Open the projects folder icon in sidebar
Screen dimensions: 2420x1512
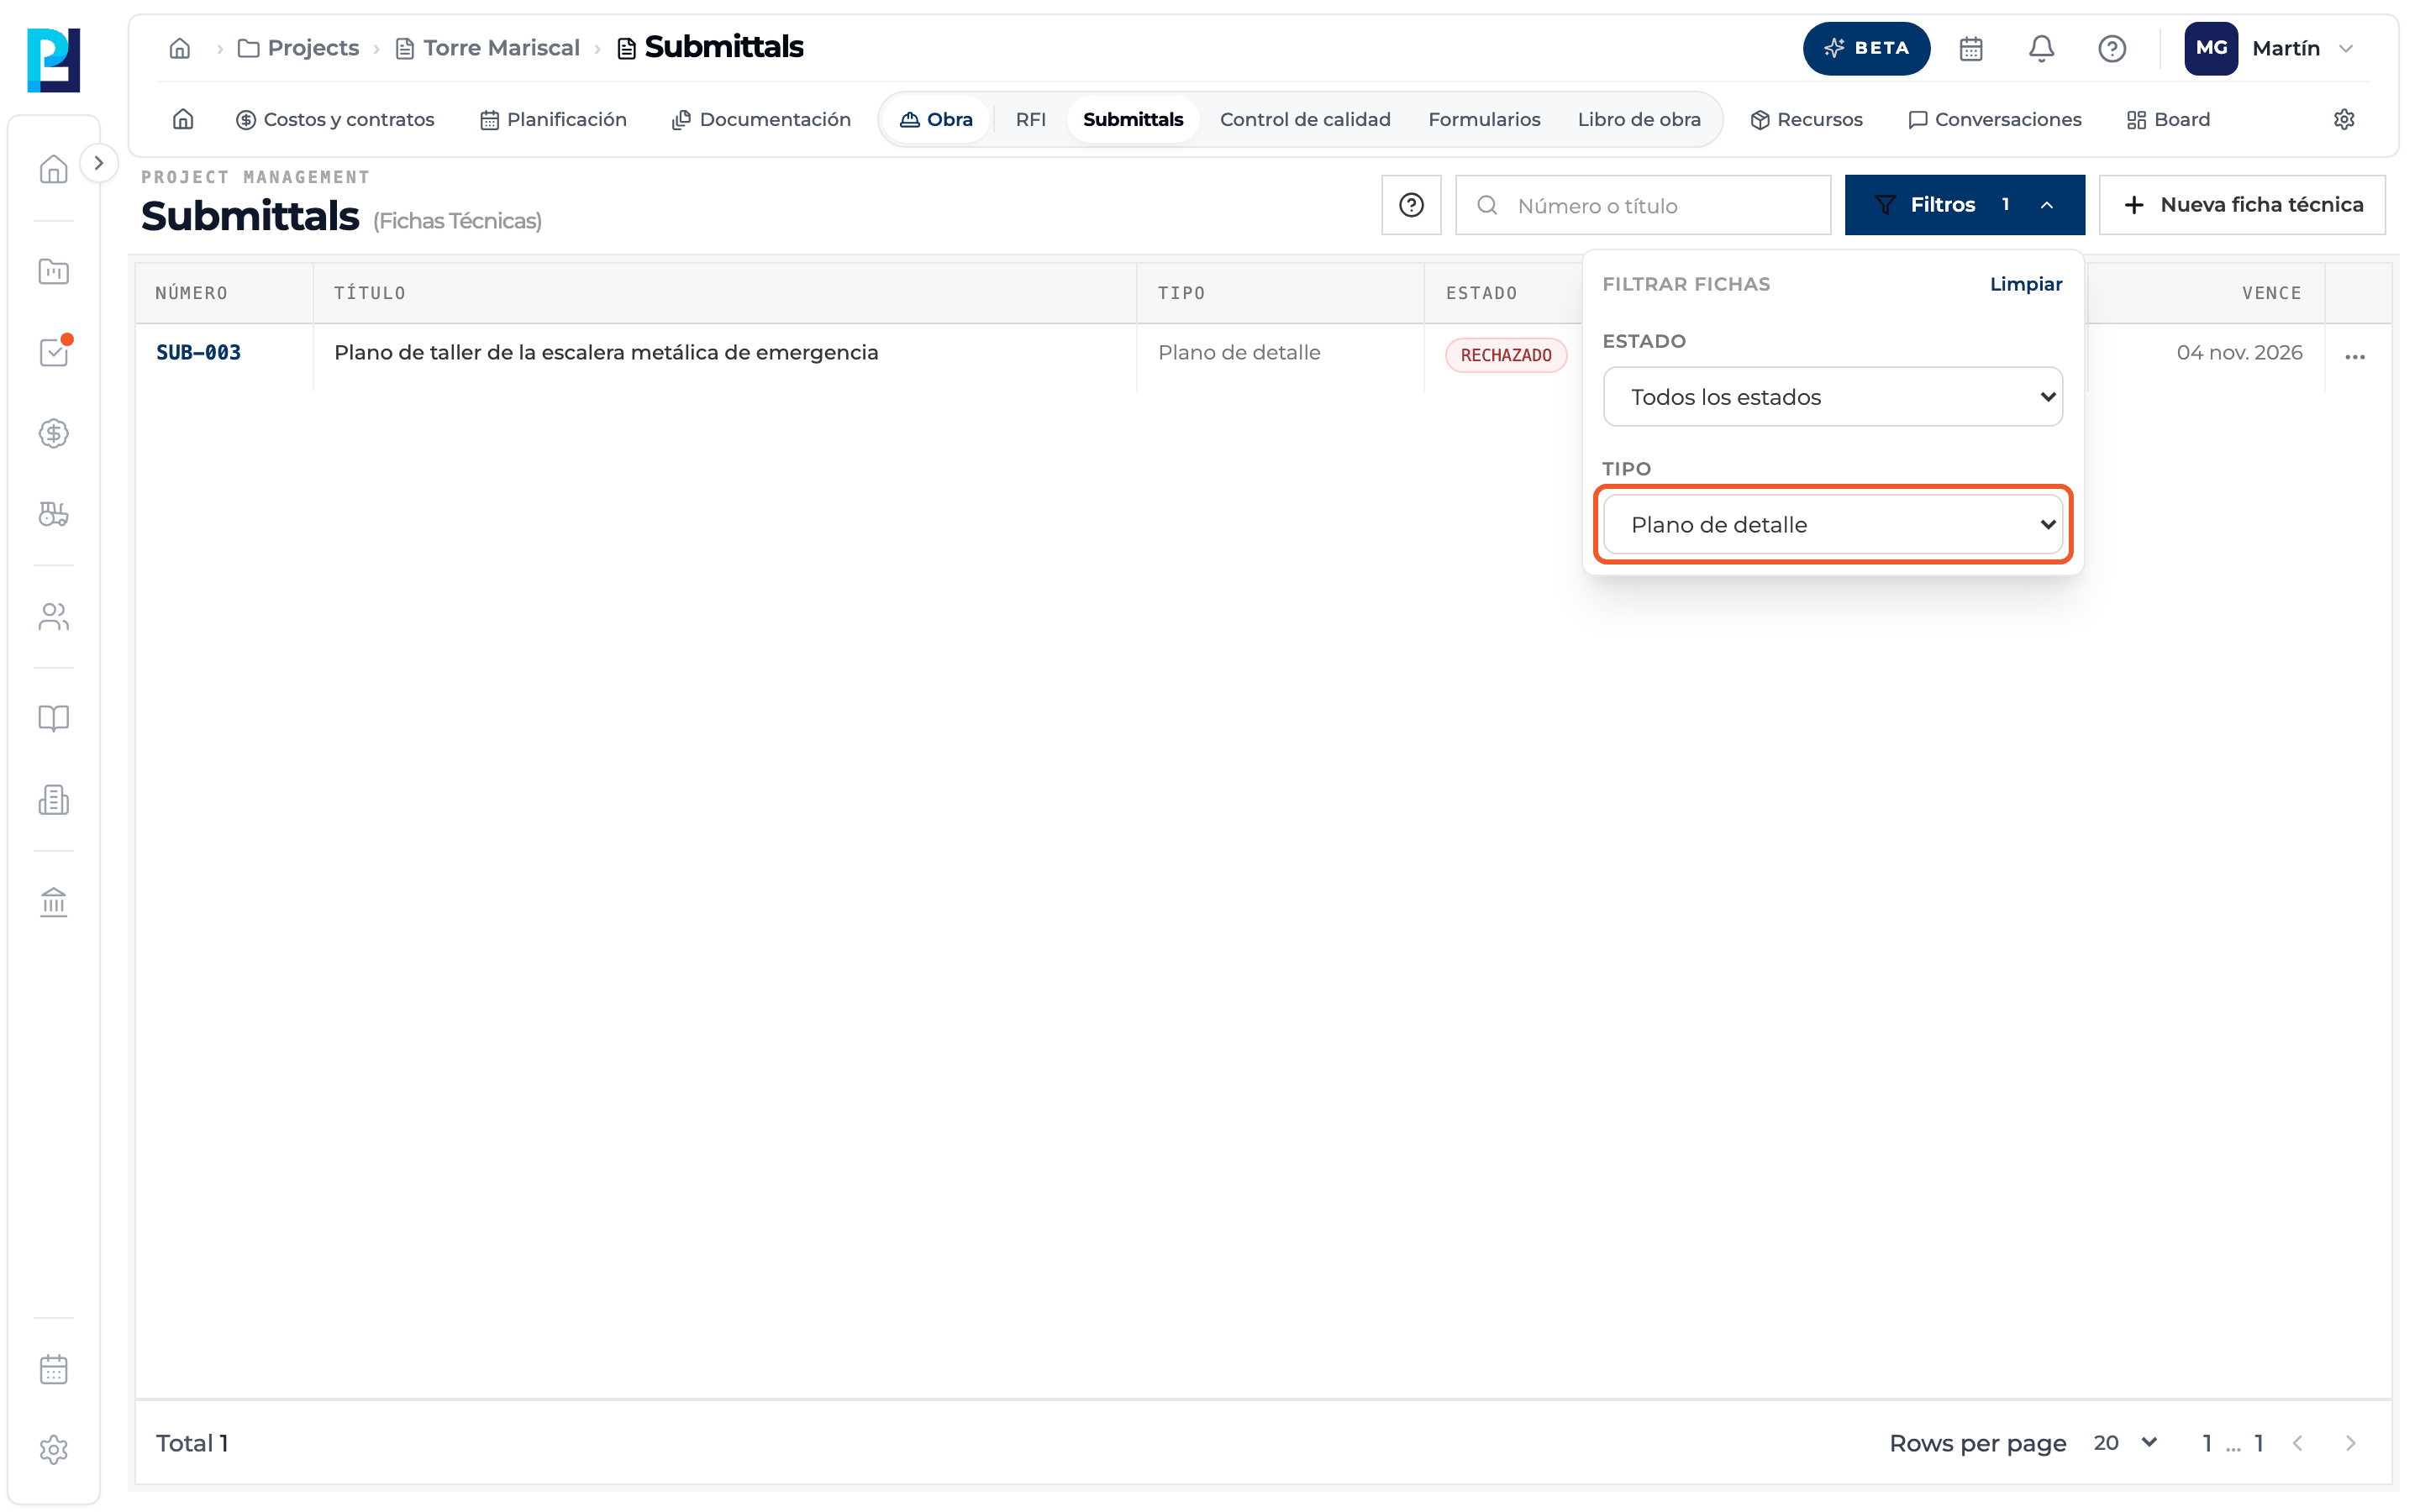(x=53, y=271)
